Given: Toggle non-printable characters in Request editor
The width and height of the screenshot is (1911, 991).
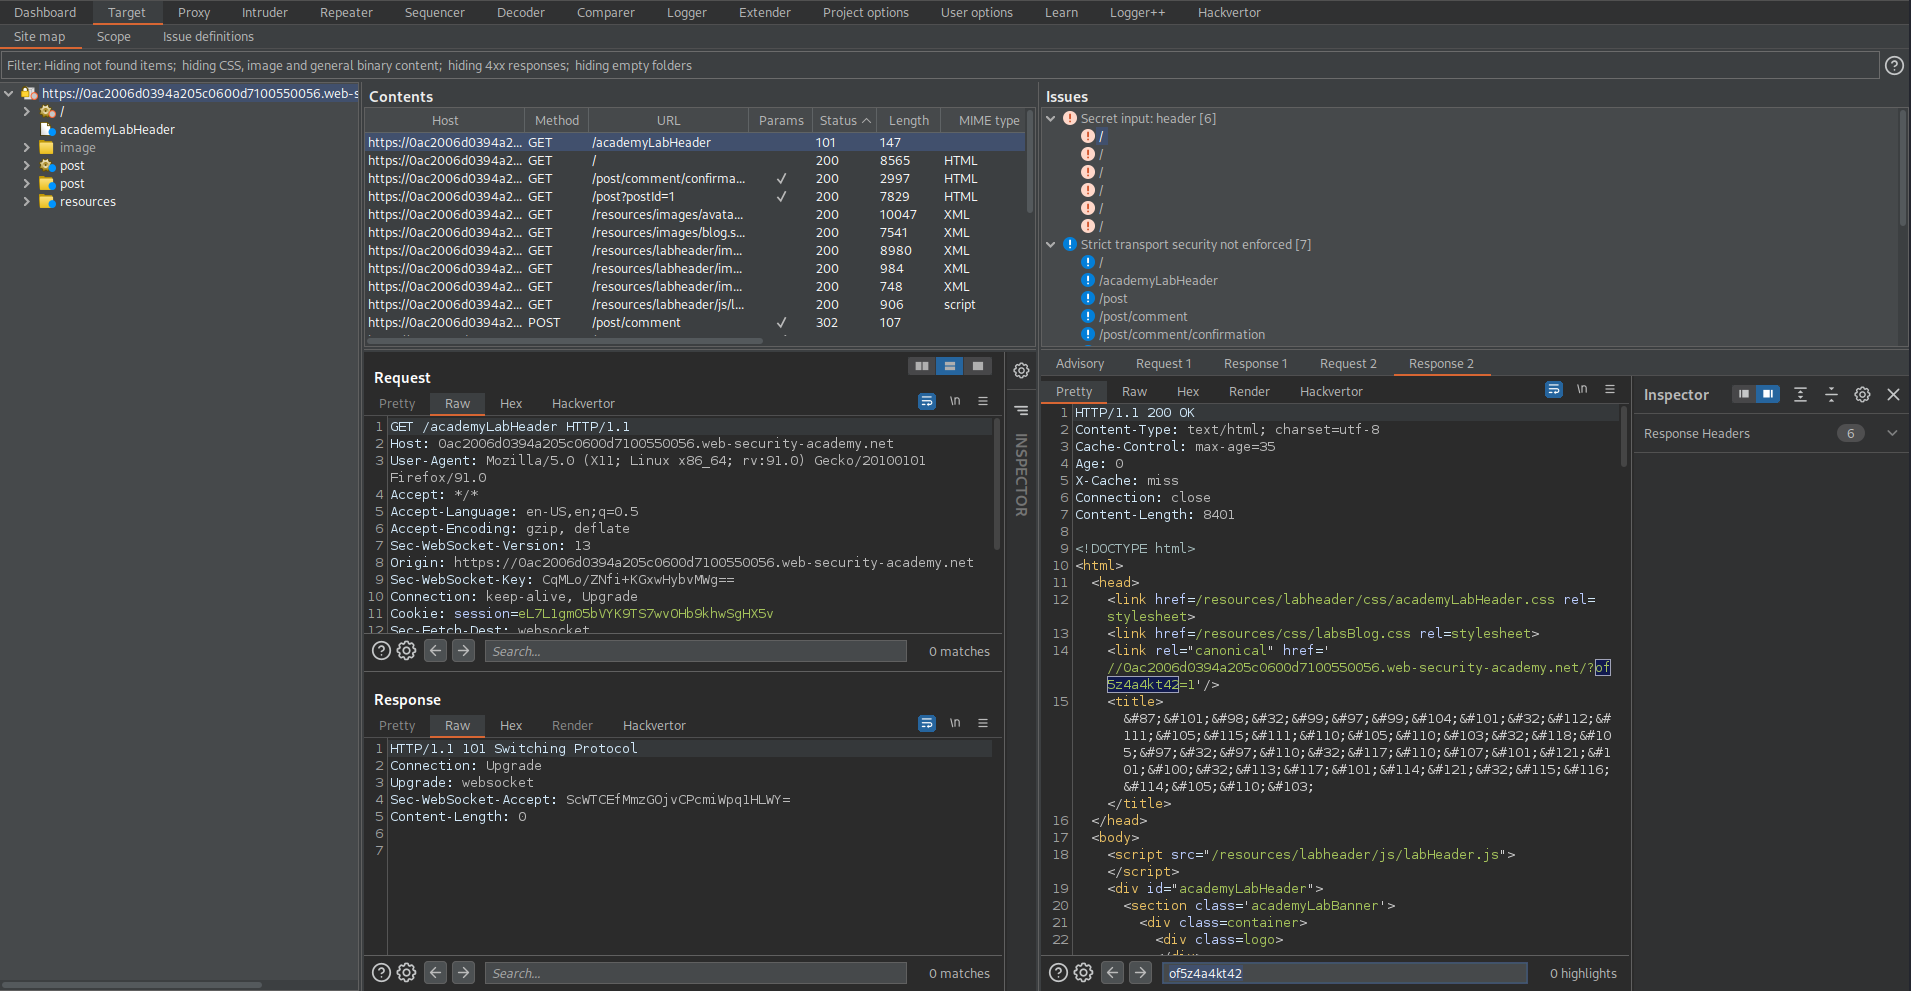Looking at the screenshot, I should 955,401.
